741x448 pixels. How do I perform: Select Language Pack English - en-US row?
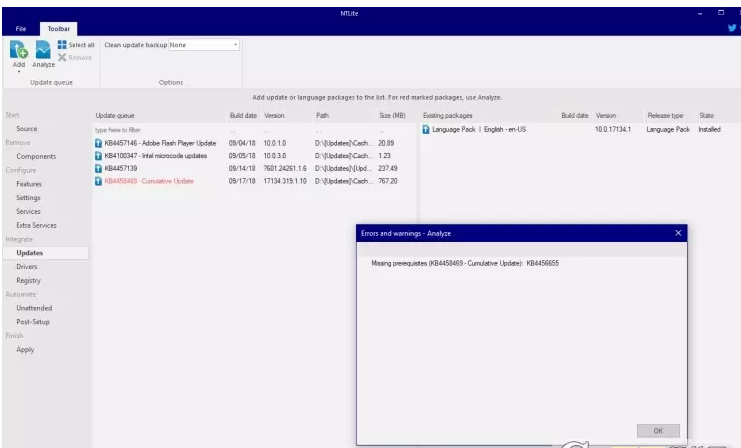(580, 129)
